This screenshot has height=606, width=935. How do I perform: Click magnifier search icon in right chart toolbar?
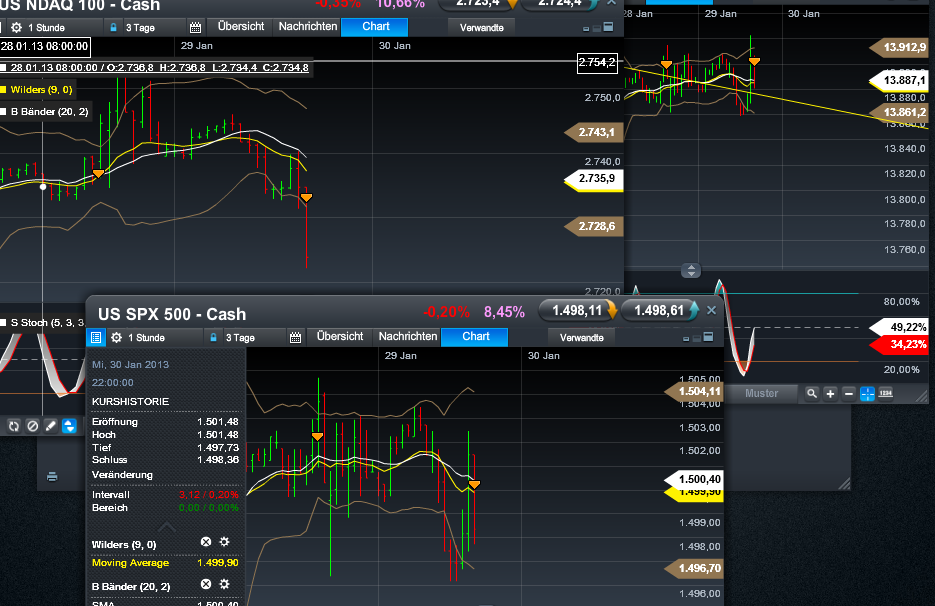click(812, 394)
